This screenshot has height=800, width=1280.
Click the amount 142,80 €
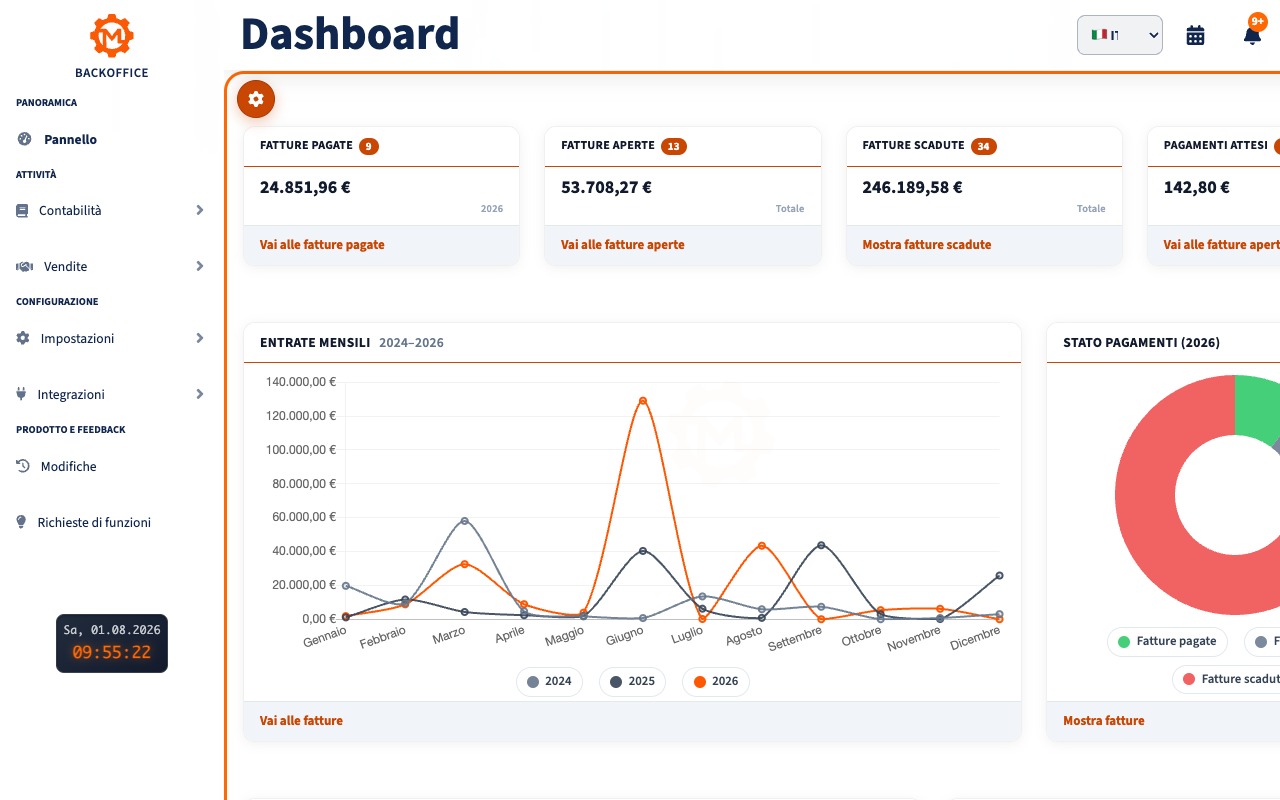[x=1196, y=187]
